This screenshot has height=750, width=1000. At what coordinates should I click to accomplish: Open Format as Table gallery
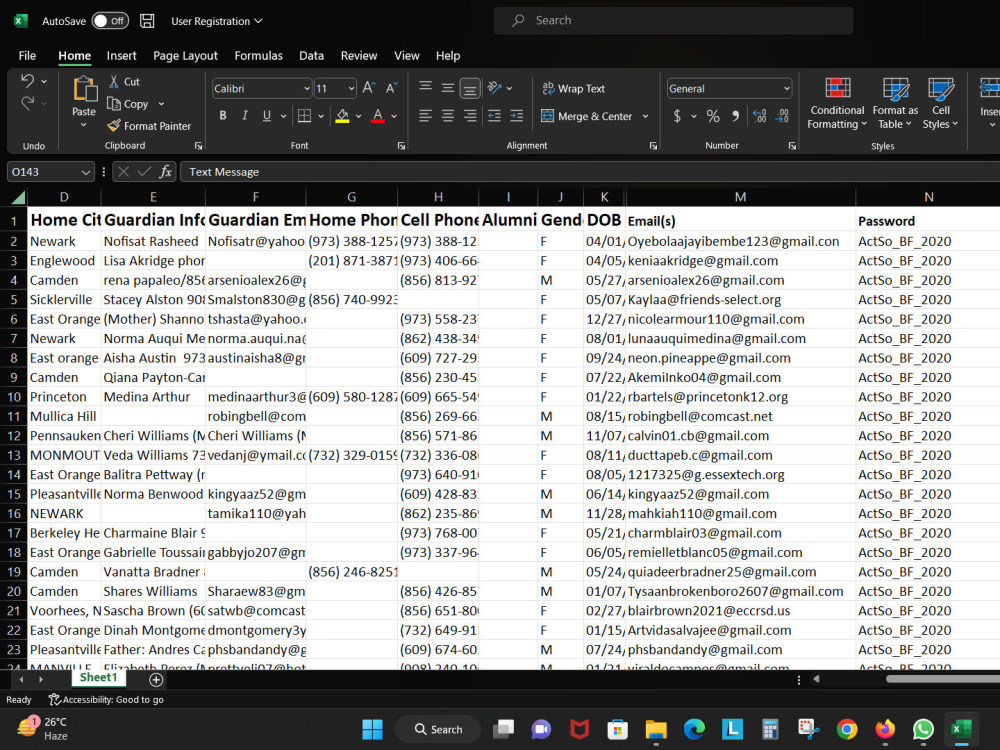(895, 103)
